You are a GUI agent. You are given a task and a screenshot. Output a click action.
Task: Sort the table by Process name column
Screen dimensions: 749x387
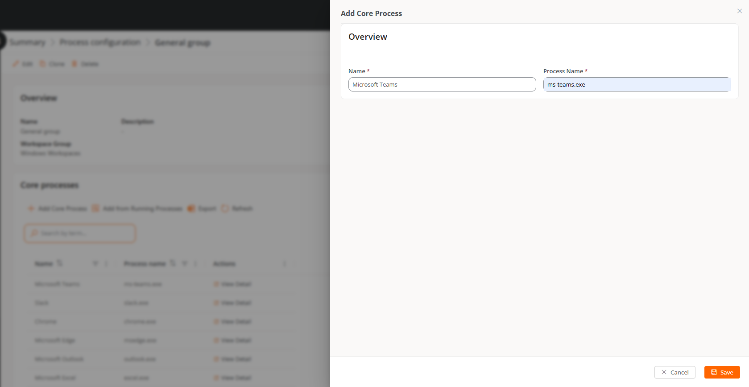coord(173,263)
